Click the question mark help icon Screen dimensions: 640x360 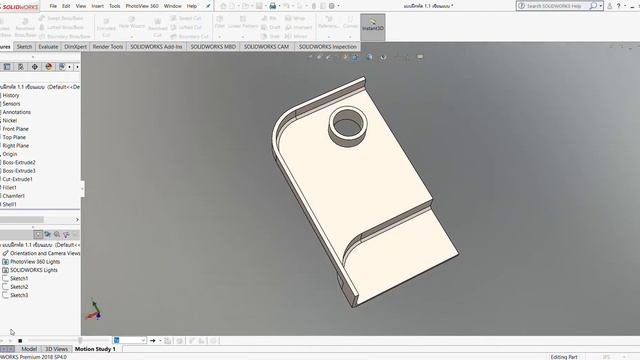click(618, 6)
